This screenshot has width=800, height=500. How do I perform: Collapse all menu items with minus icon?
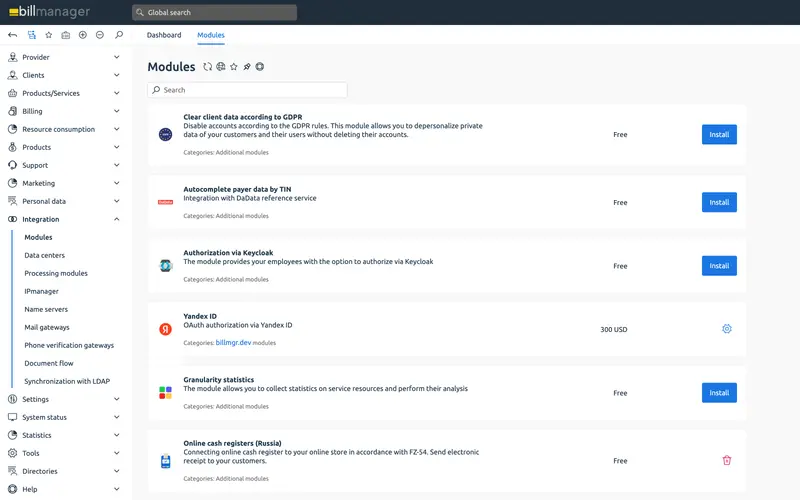[100, 35]
